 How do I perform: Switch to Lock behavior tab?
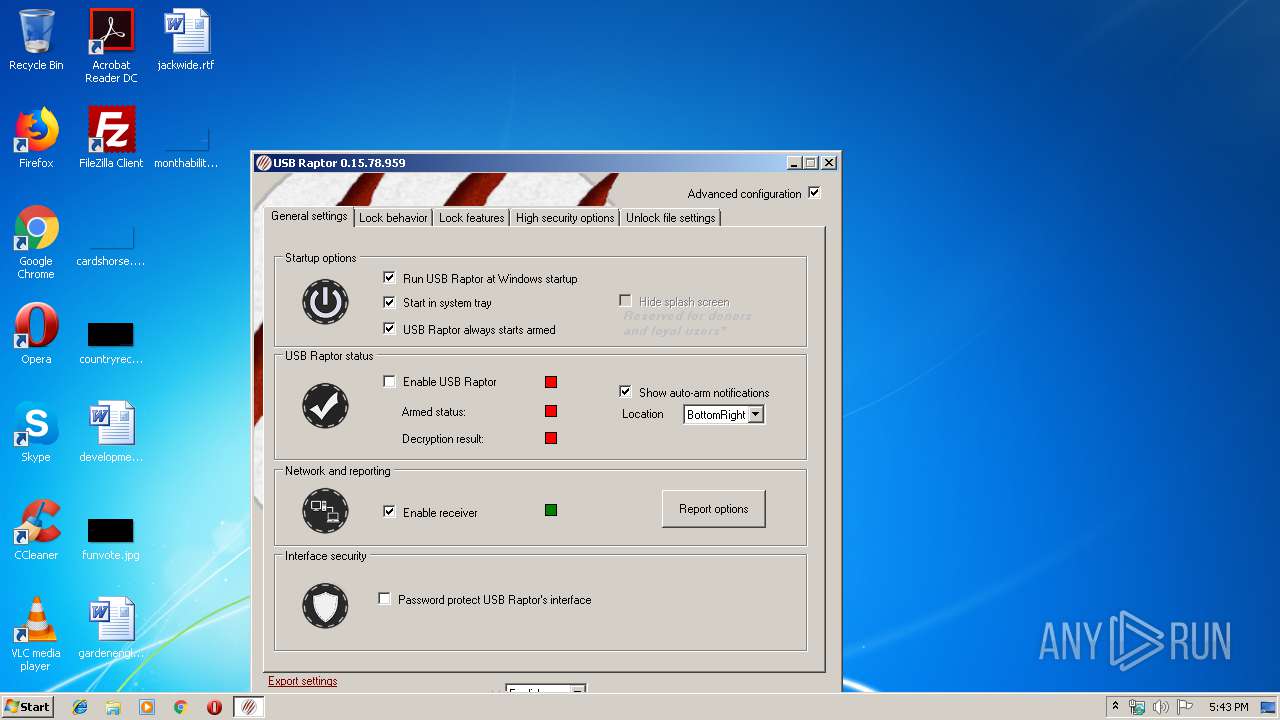point(393,217)
